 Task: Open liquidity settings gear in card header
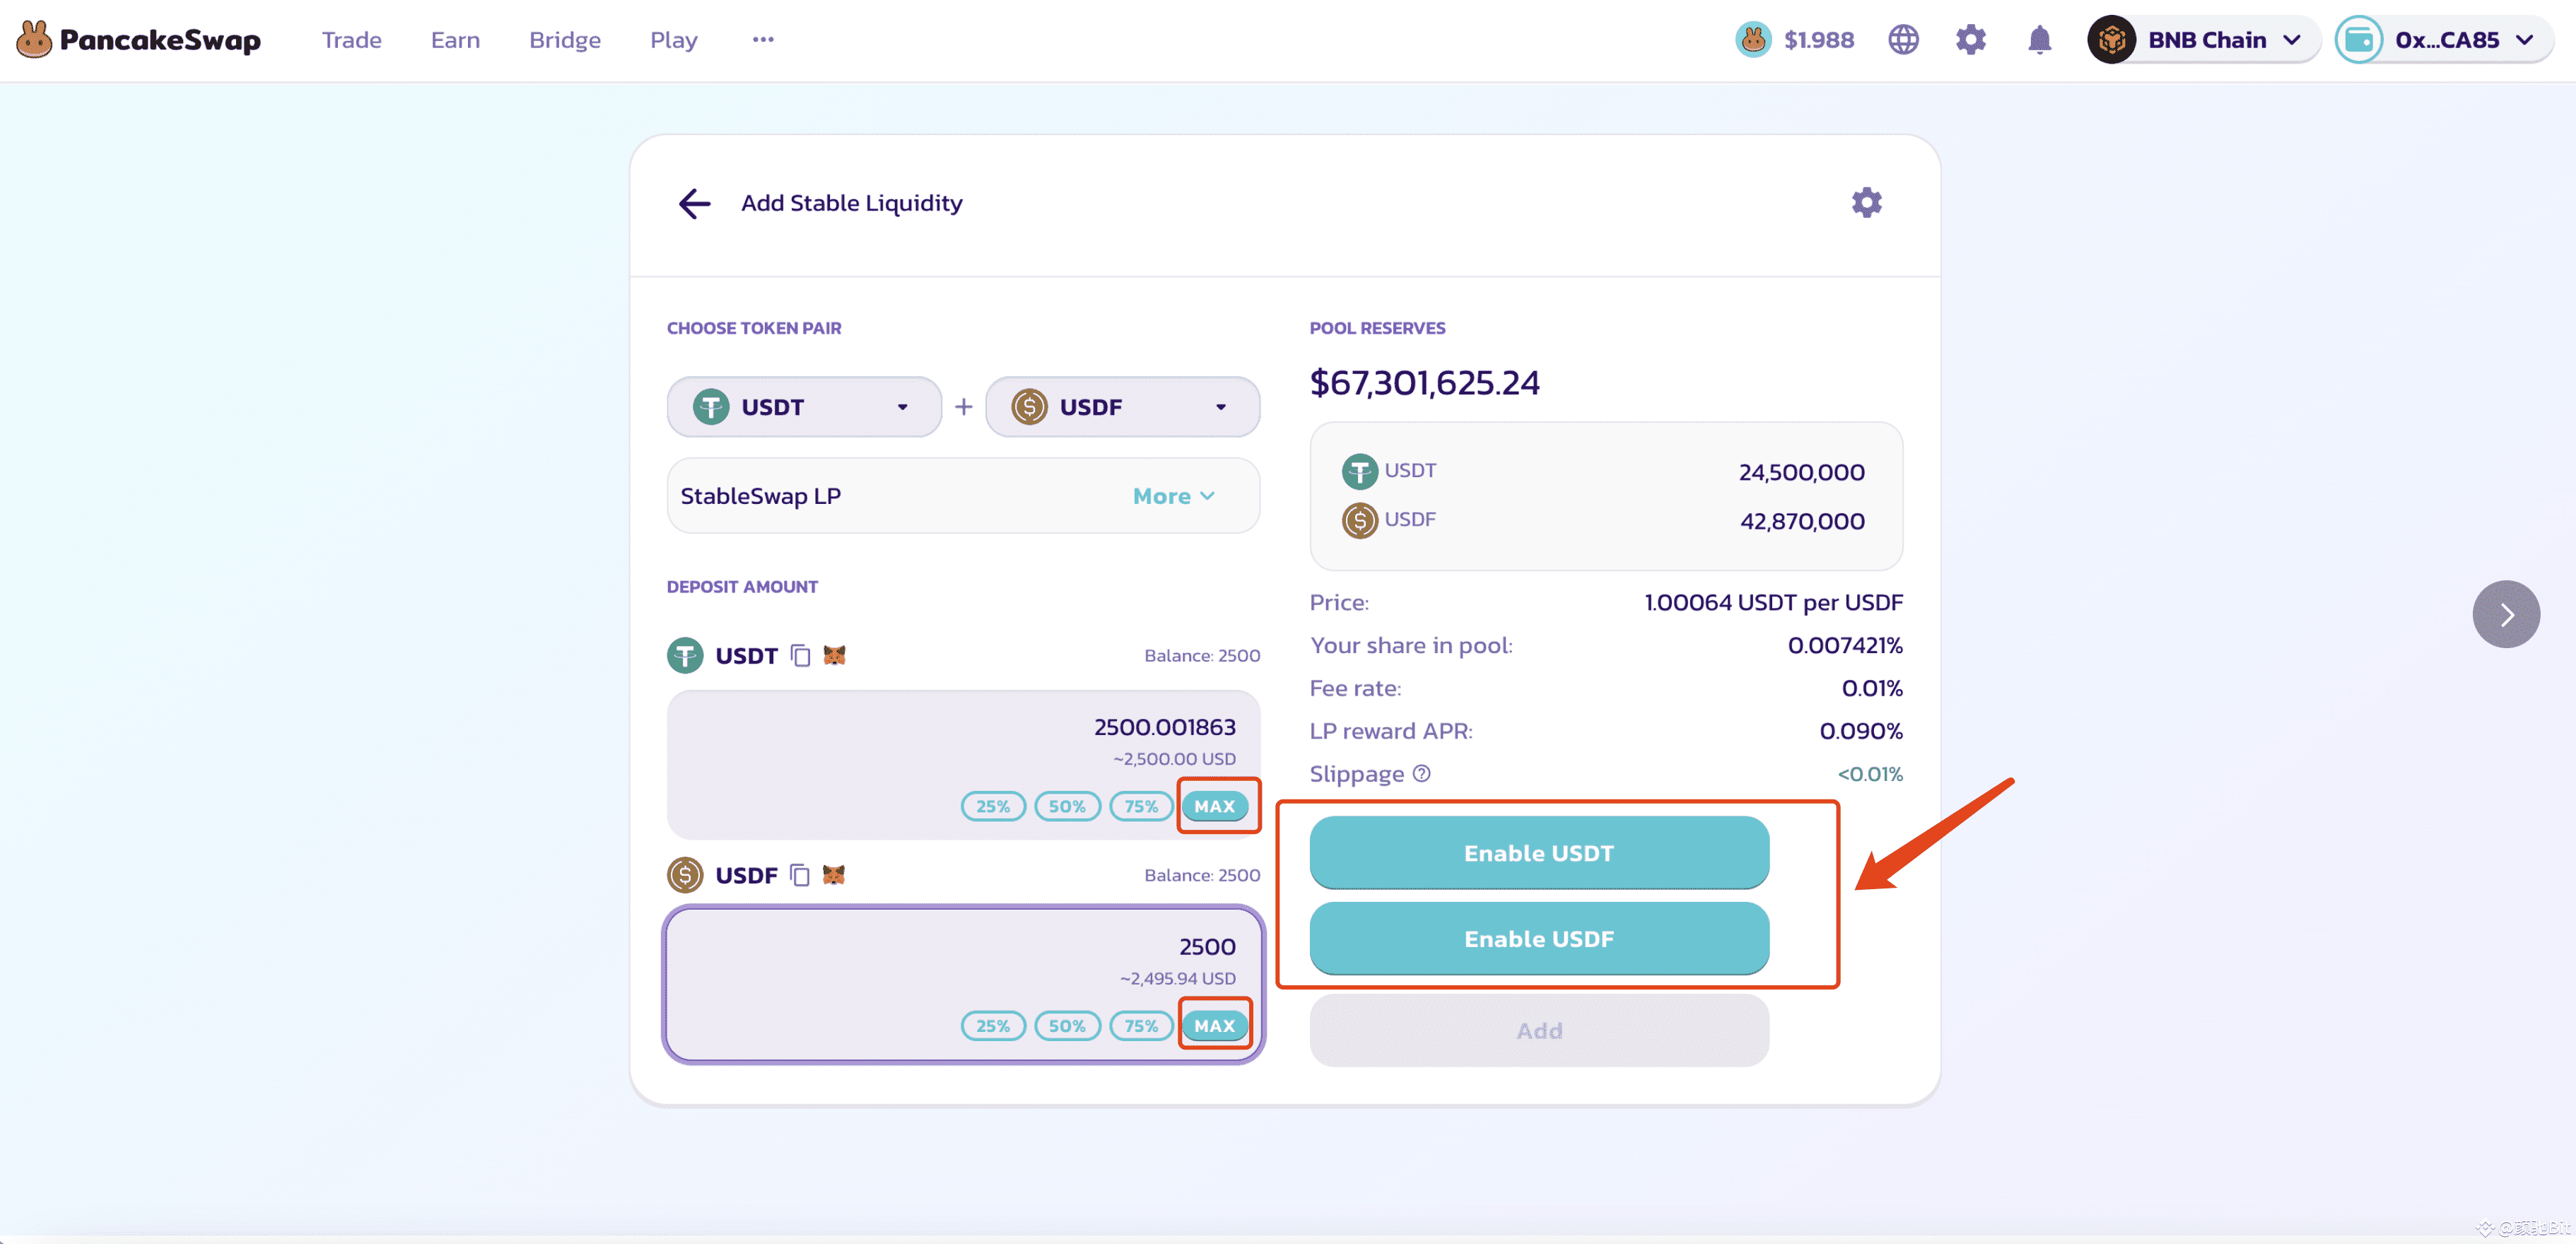1866,203
